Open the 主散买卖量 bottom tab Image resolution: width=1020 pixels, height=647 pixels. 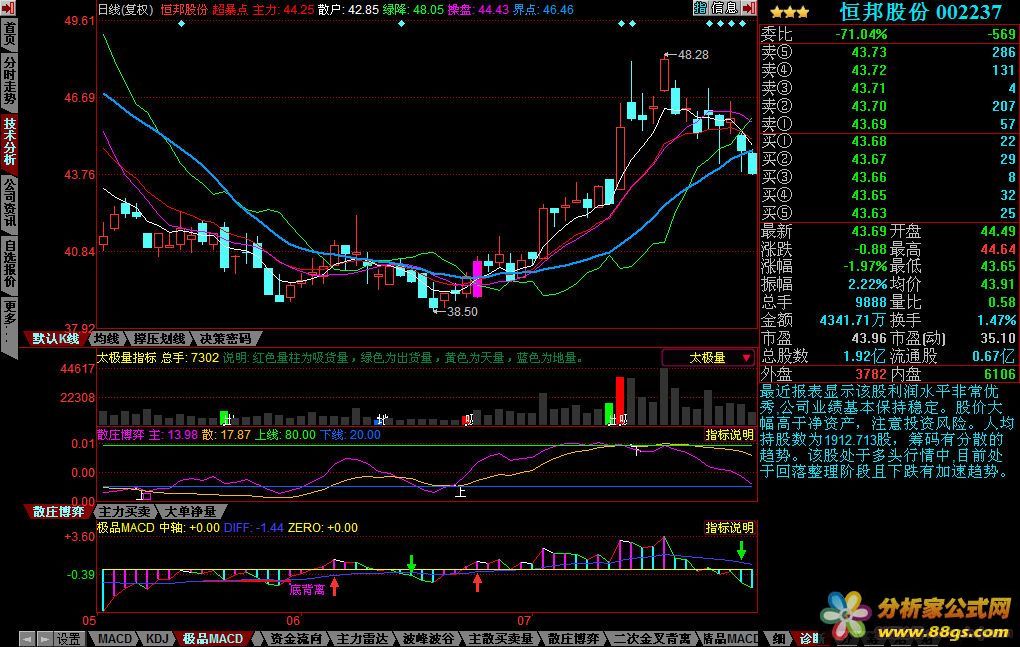[x=500, y=639]
